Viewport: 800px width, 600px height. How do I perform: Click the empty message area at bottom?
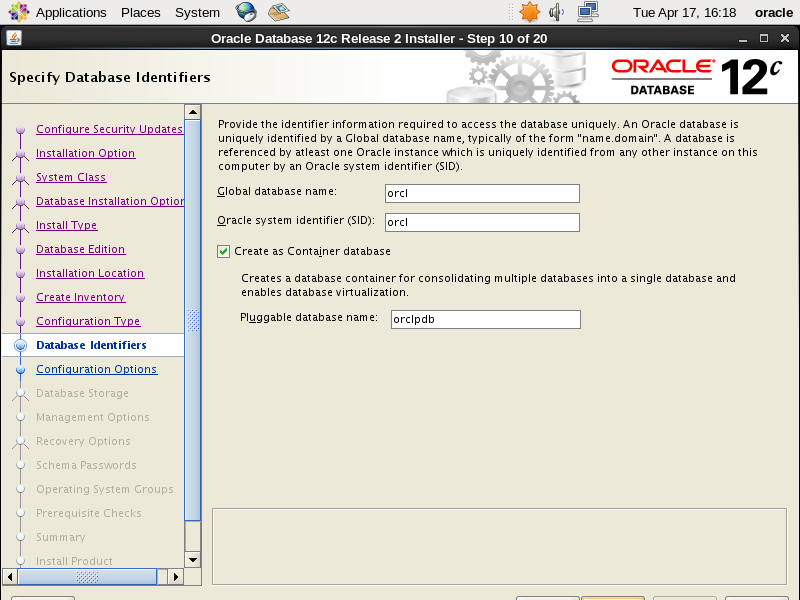(499, 546)
